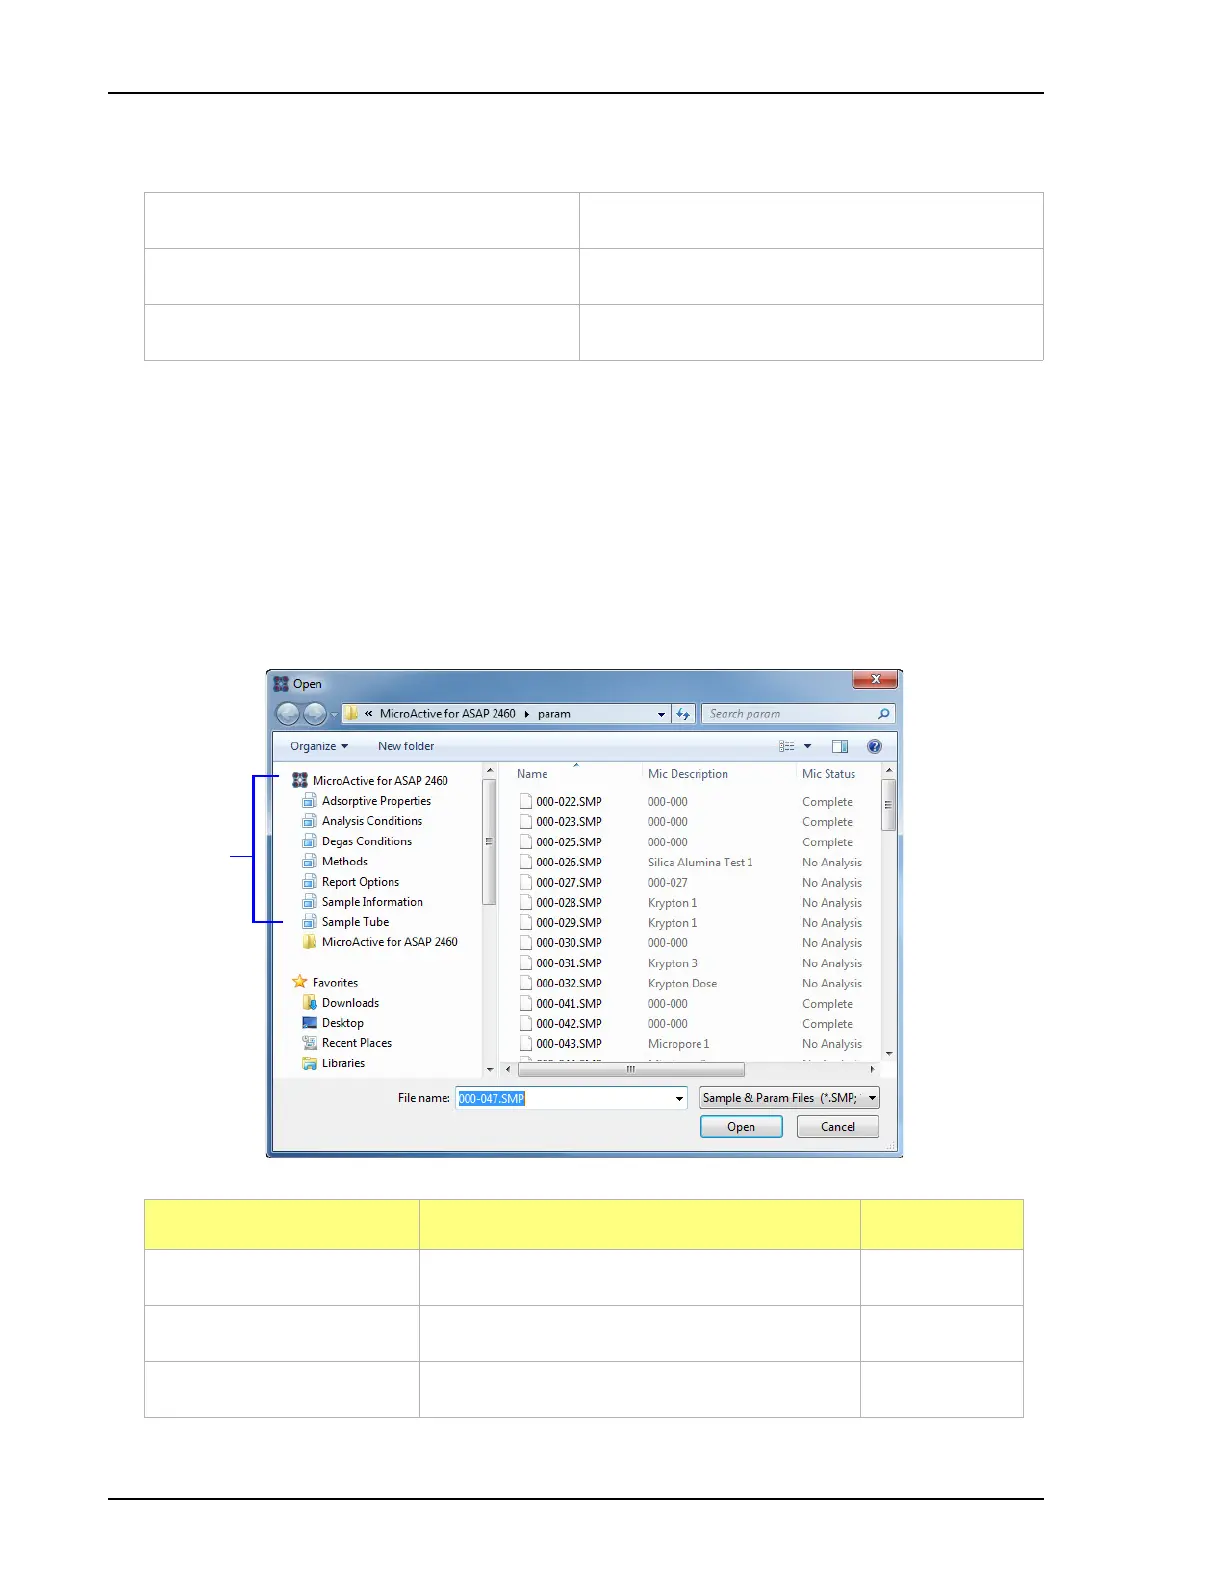Image resolution: width=1224 pixels, height=1584 pixels.
Task: Click the Open button
Action: point(741,1127)
